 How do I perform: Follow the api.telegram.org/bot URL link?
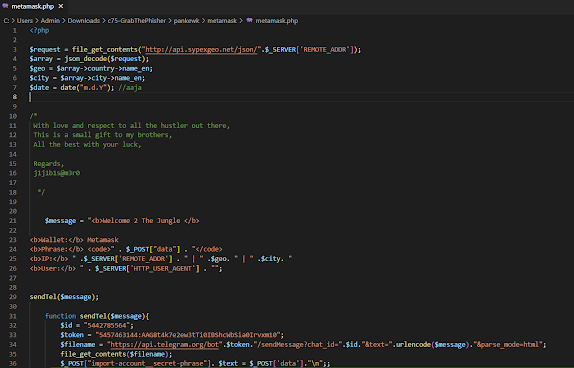point(164,345)
